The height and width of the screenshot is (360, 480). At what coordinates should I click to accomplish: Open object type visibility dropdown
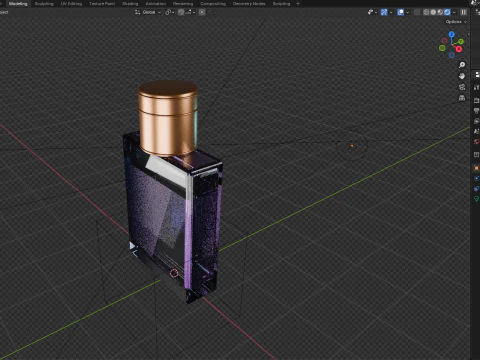372,12
